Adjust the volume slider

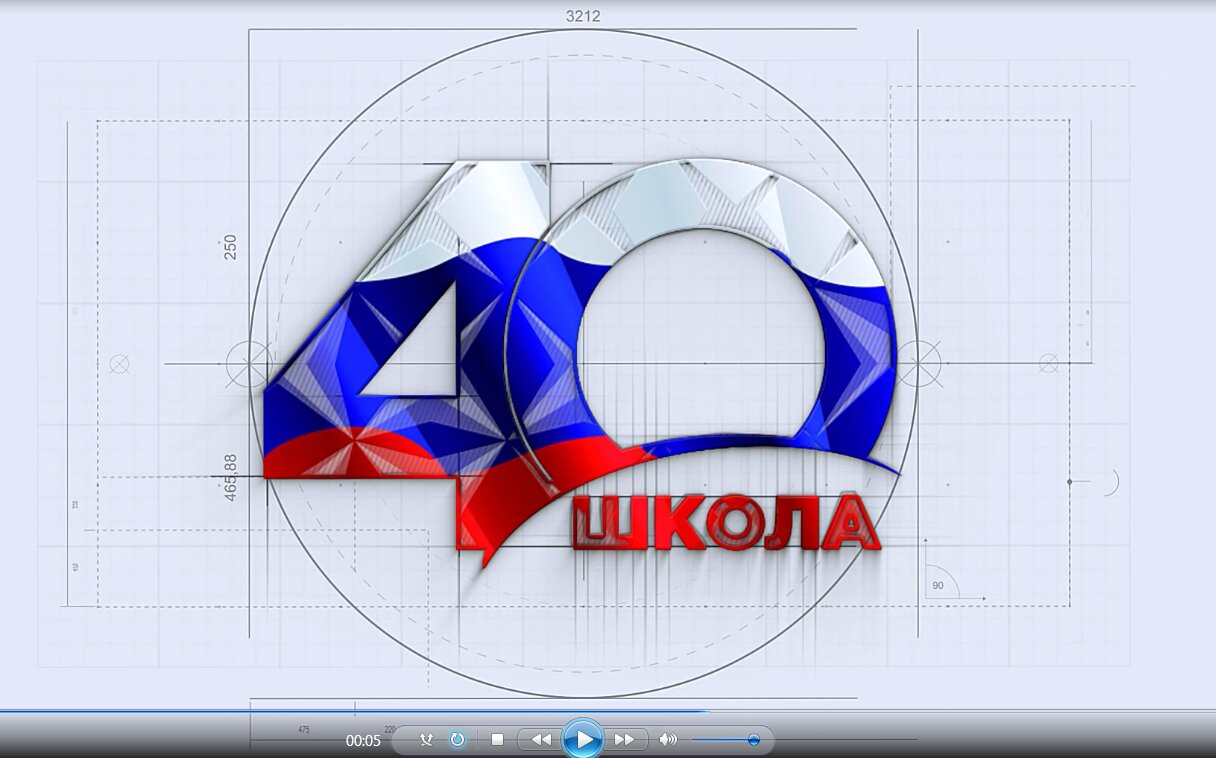[x=726, y=740]
